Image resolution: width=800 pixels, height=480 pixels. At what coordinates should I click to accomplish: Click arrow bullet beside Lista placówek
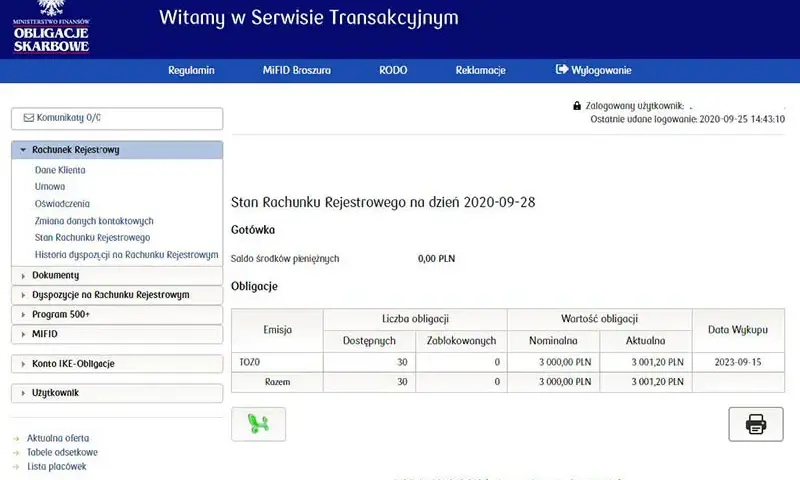16,467
